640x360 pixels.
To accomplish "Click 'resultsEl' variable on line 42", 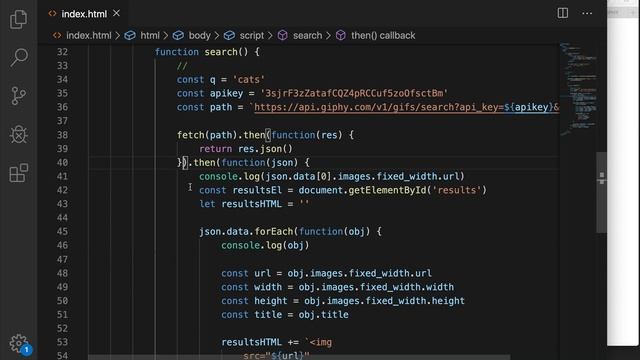I will tap(257, 190).
